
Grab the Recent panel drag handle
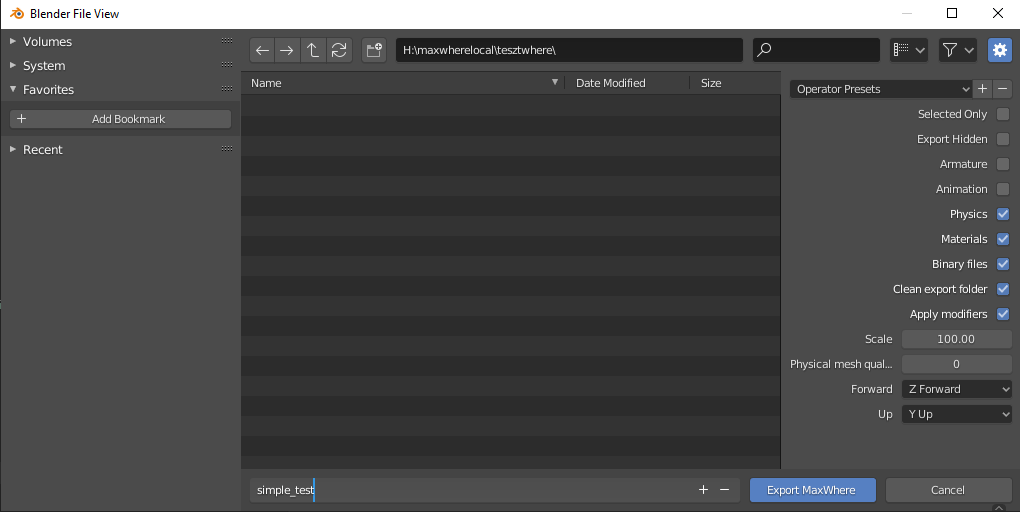pos(226,149)
